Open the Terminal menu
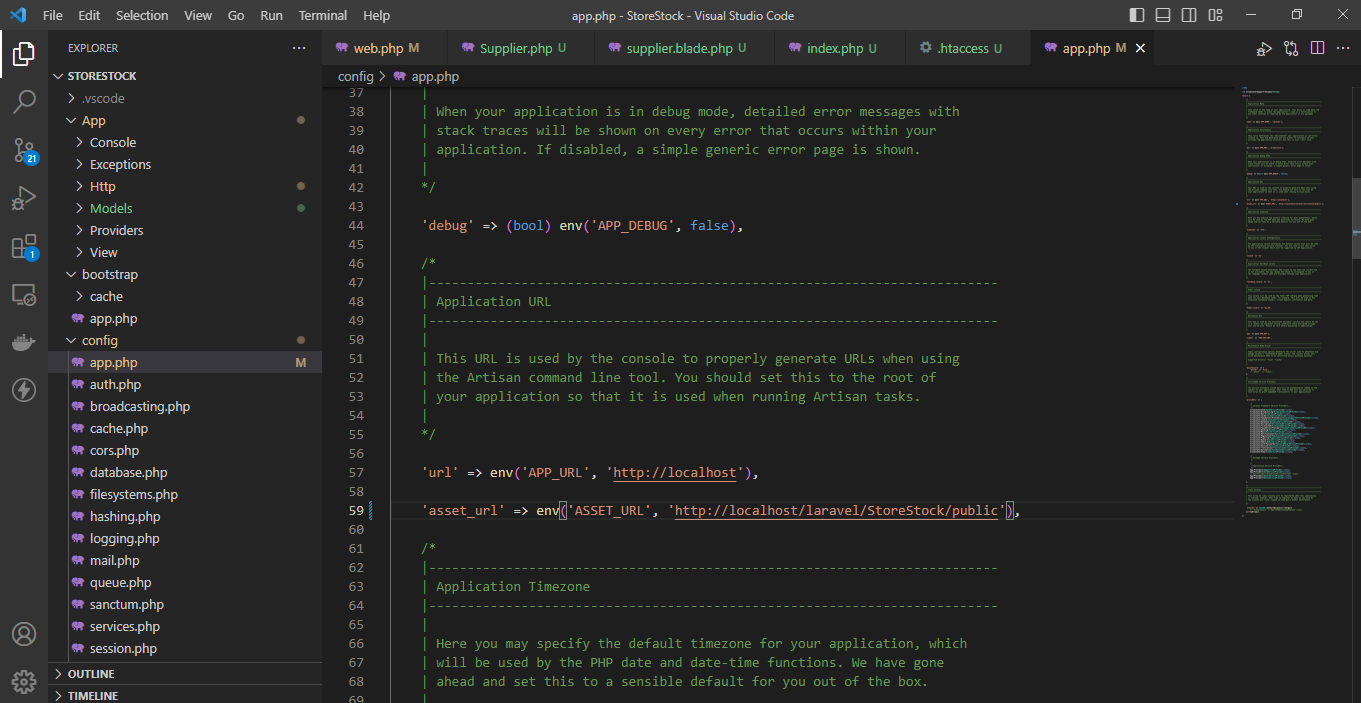Viewport: 1361px width, 703px height. [x=322, y=15]
